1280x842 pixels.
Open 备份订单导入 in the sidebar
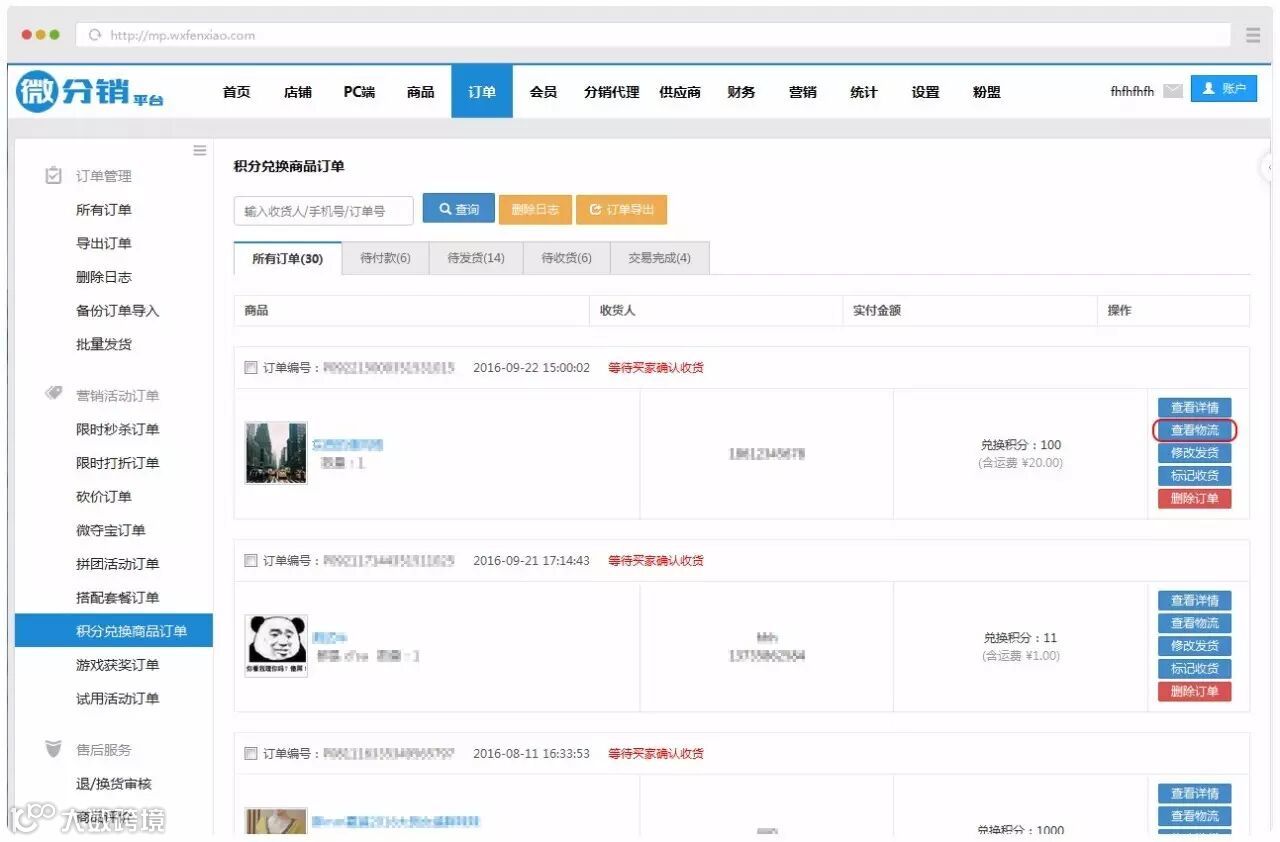click(118, 311)
